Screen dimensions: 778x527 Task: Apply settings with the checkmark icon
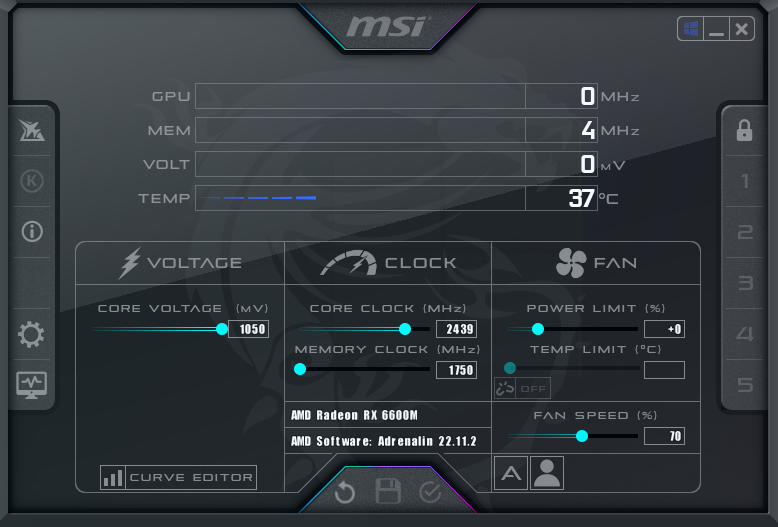(430, 492)
